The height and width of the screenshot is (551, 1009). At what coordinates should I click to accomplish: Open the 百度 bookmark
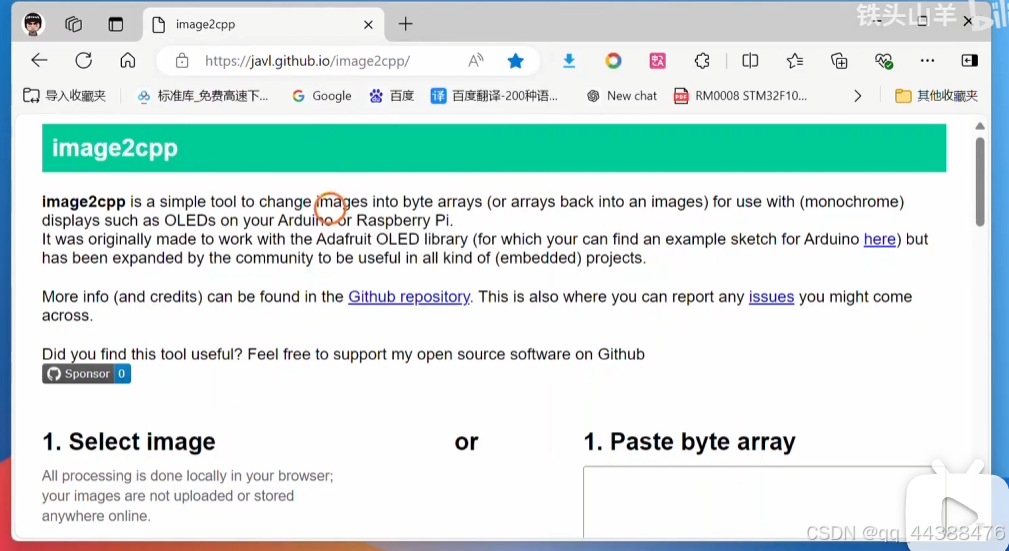pyautogui.click(x=391, y=96)
